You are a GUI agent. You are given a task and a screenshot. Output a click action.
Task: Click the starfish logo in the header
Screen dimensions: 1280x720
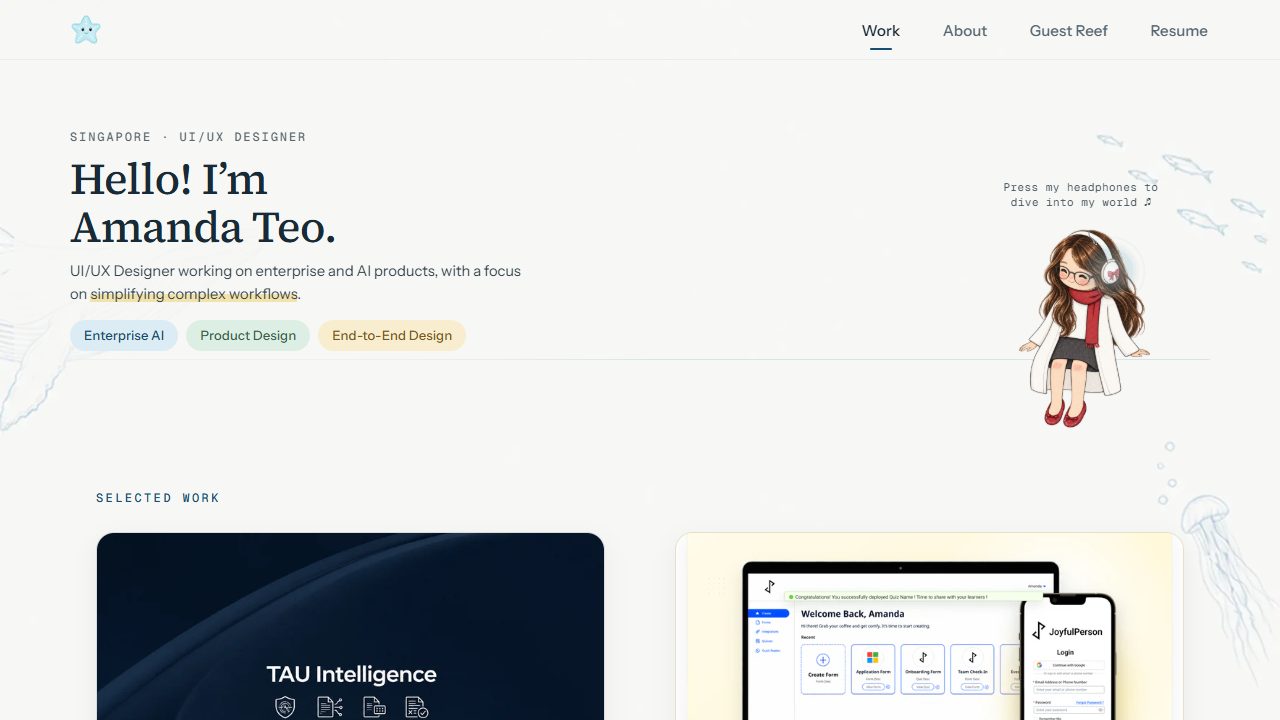click(86, 30)
